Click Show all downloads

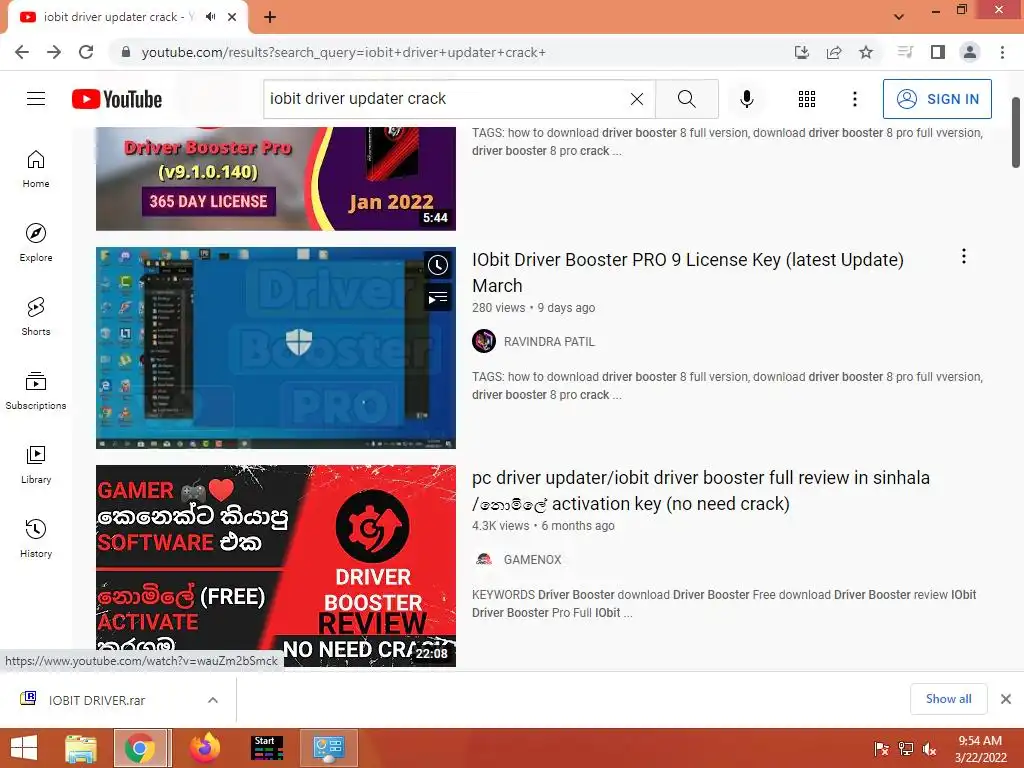948,699
